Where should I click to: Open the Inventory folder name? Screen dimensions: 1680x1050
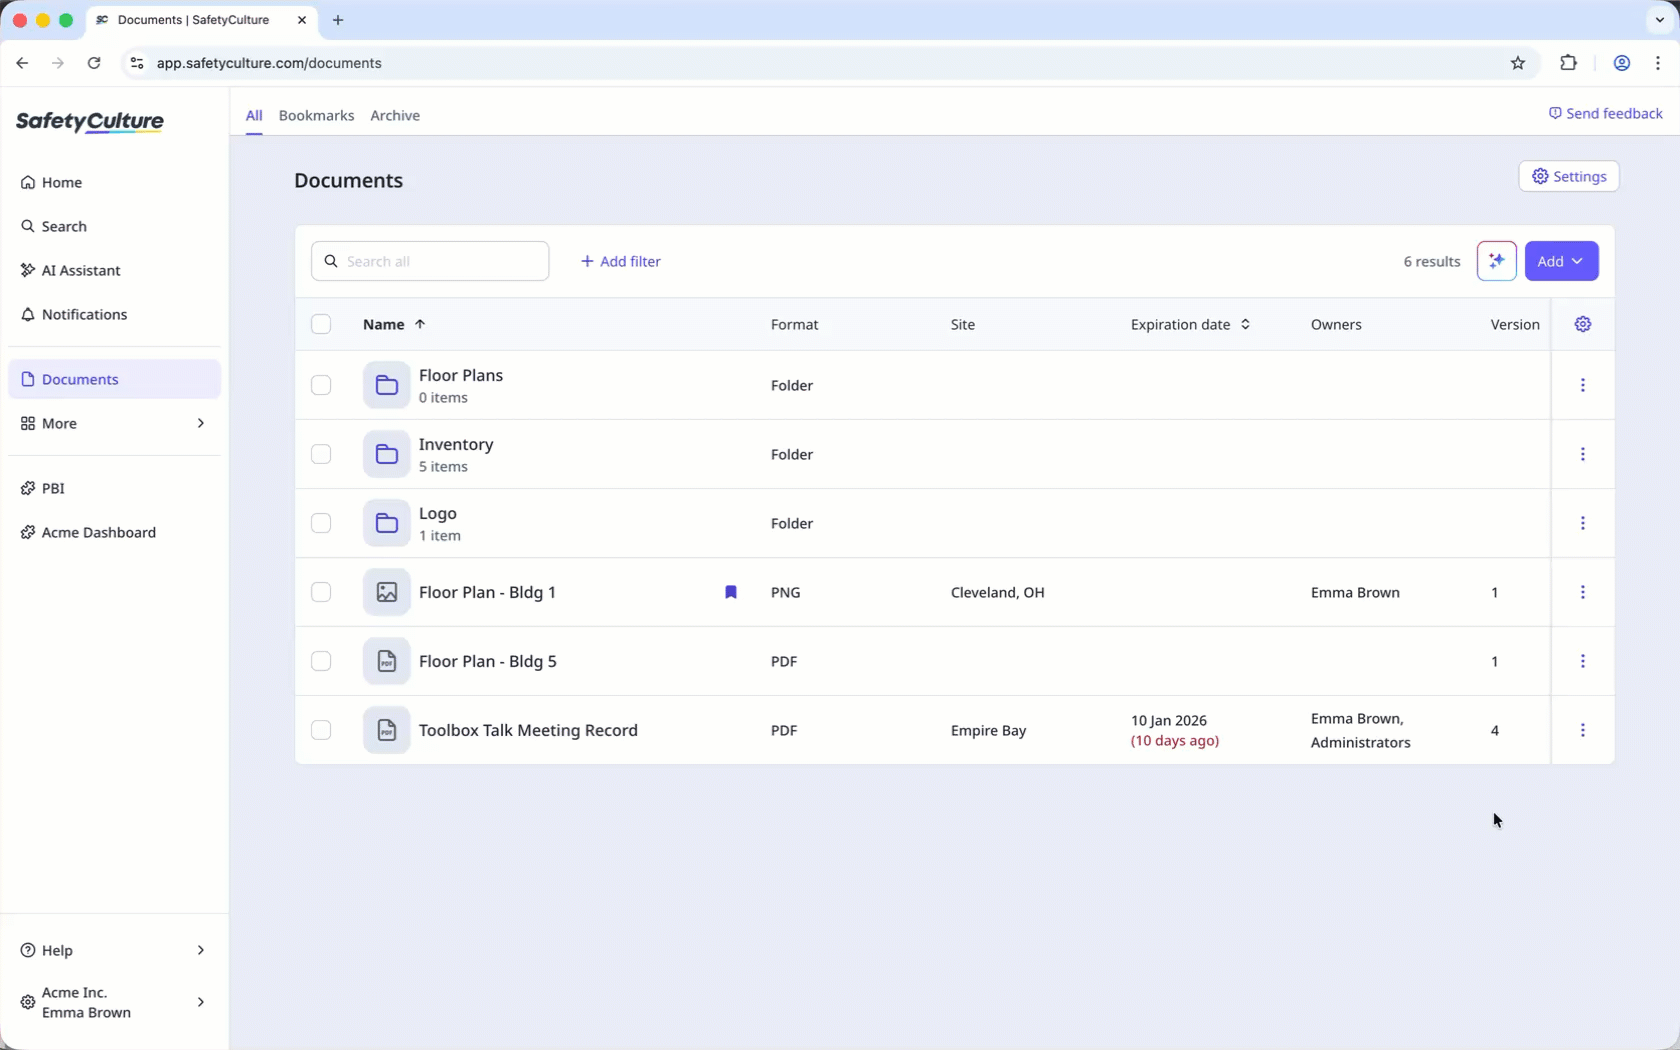tap(456, 444)
